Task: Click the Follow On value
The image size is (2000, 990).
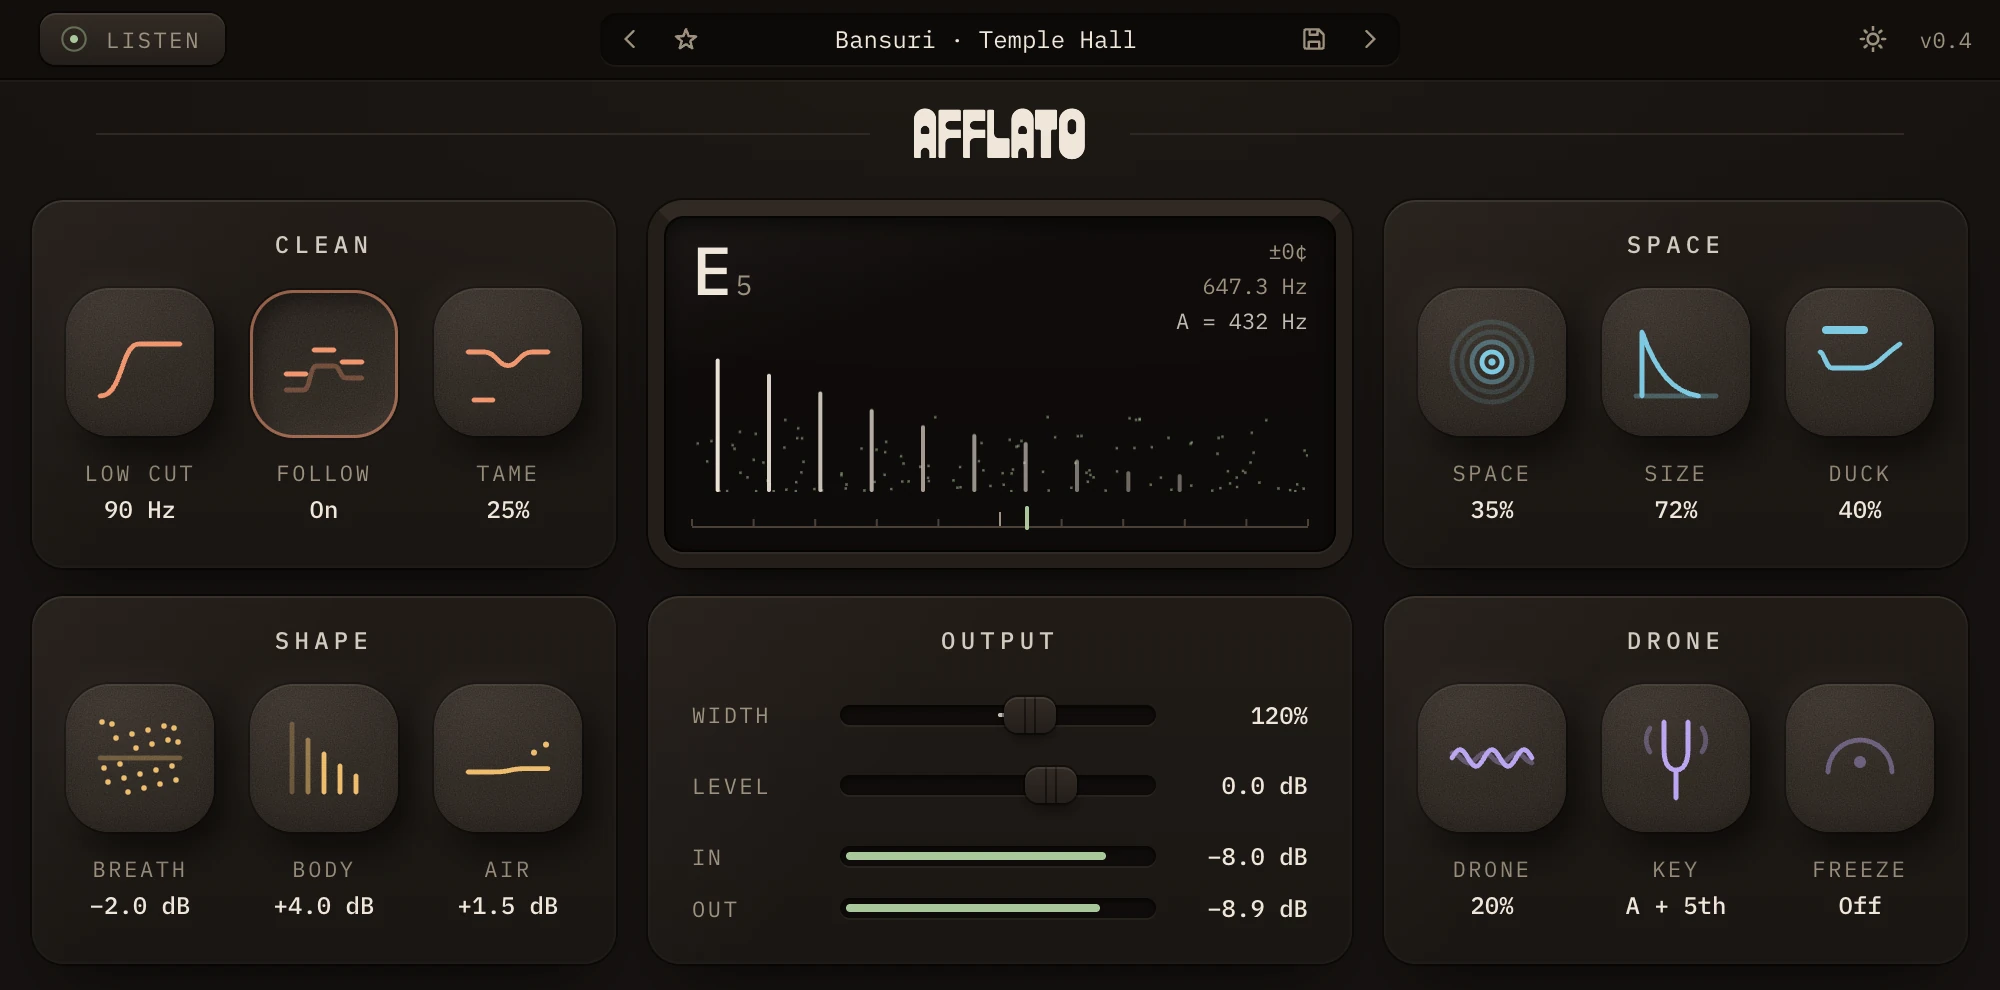Action: [324, 510]
